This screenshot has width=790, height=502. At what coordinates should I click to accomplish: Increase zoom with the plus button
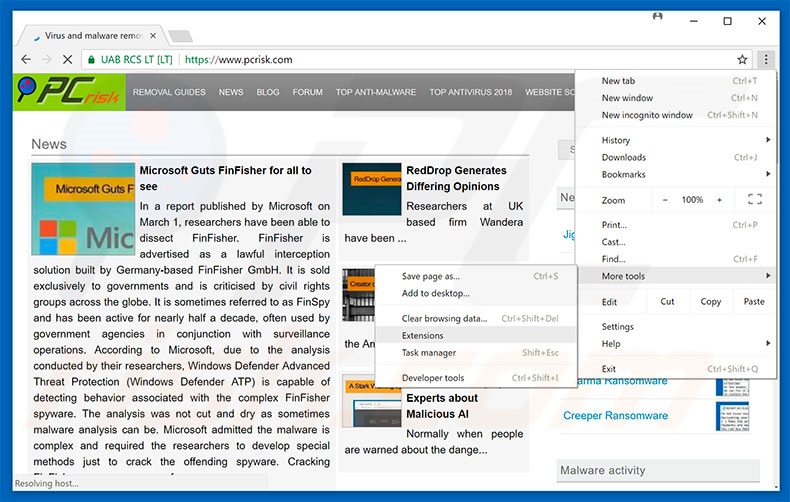(x=719, y=200)
